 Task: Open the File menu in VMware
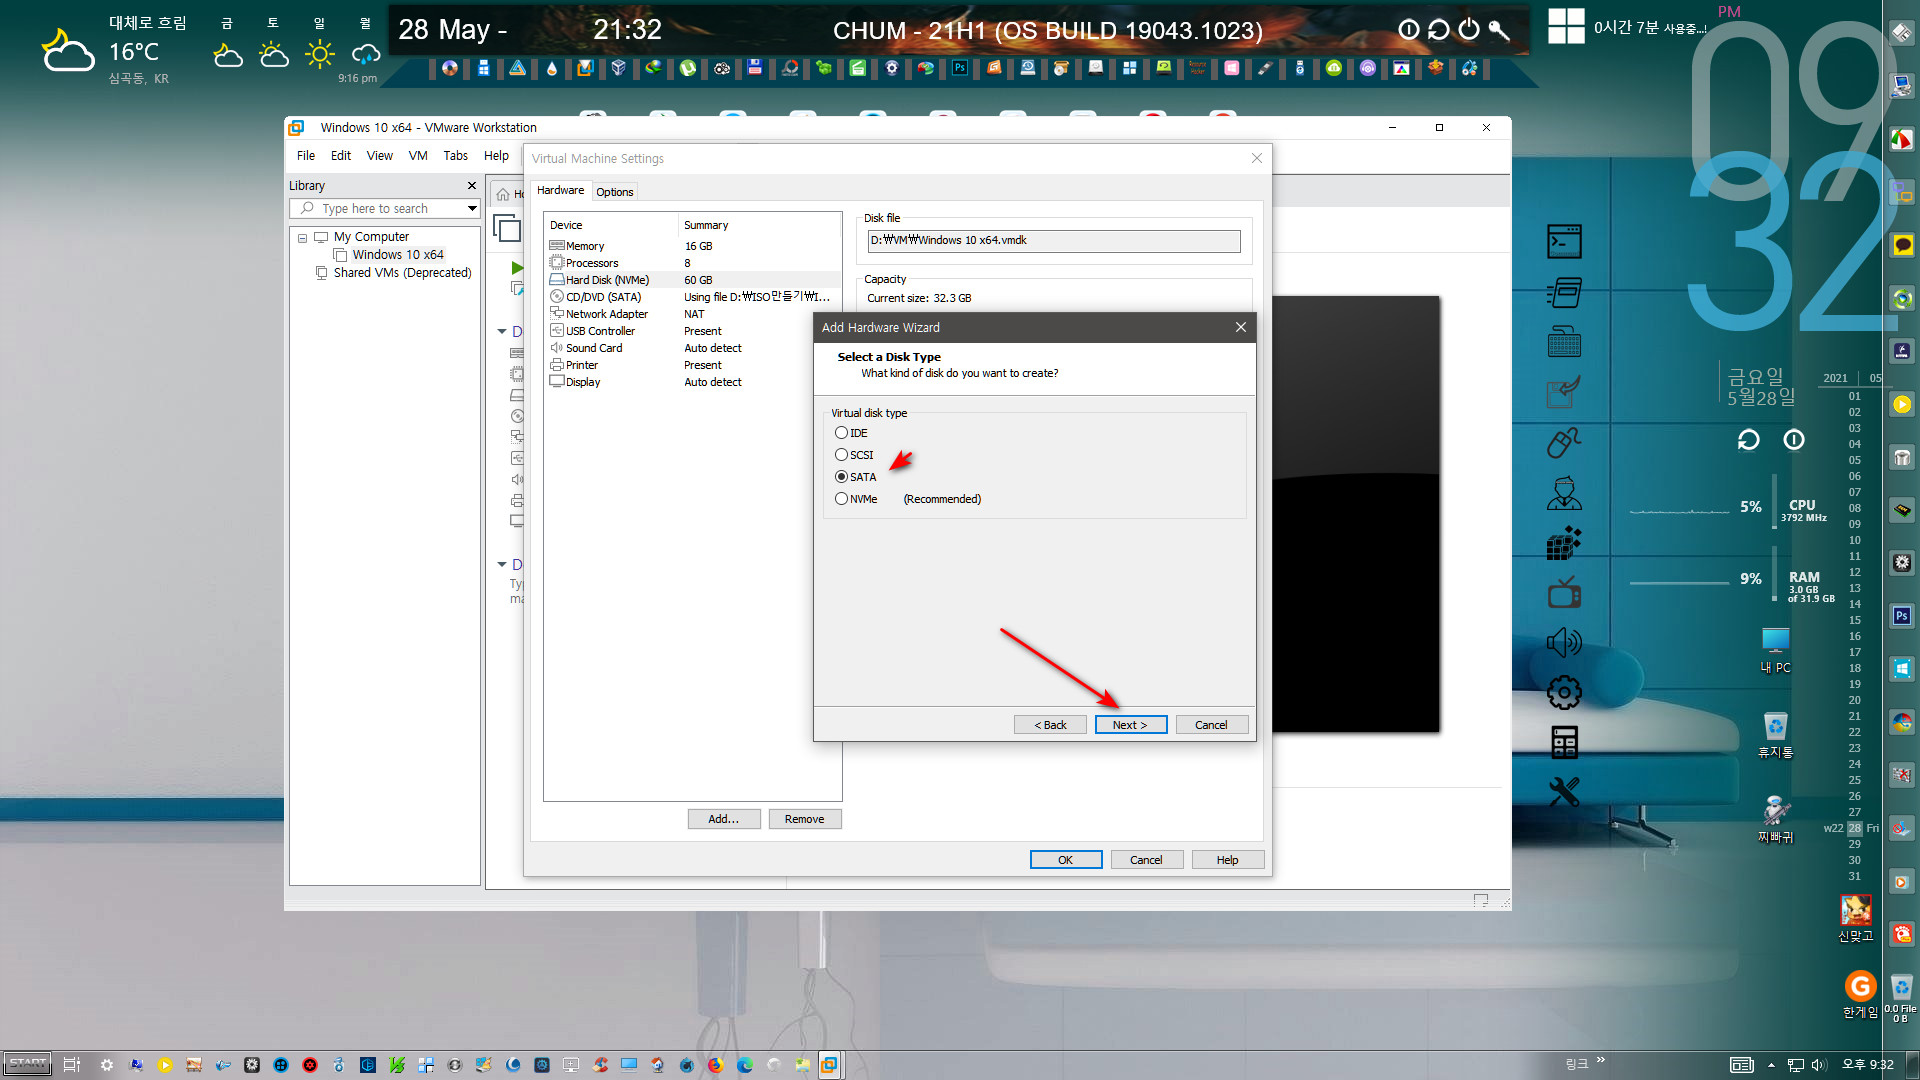pyautogui.click(x=306, y=156)
